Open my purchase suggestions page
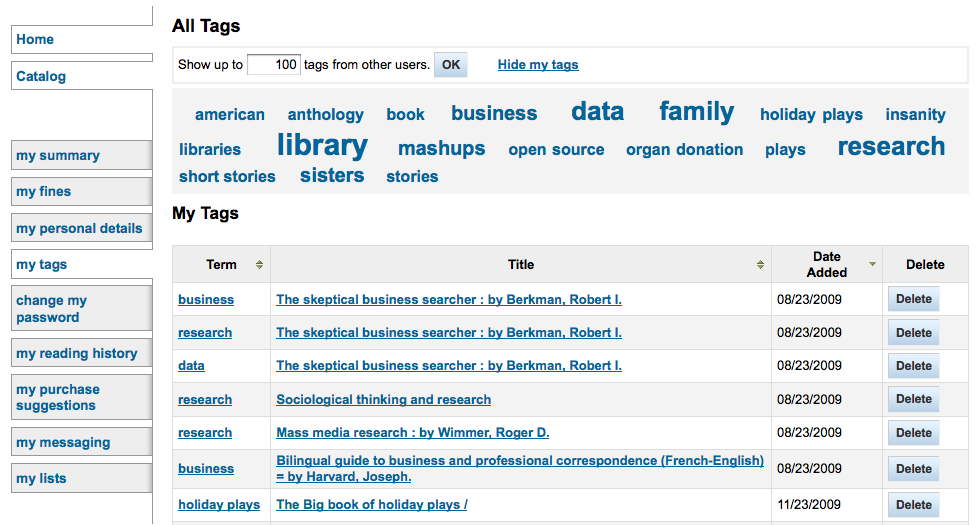 coord(82,397)
